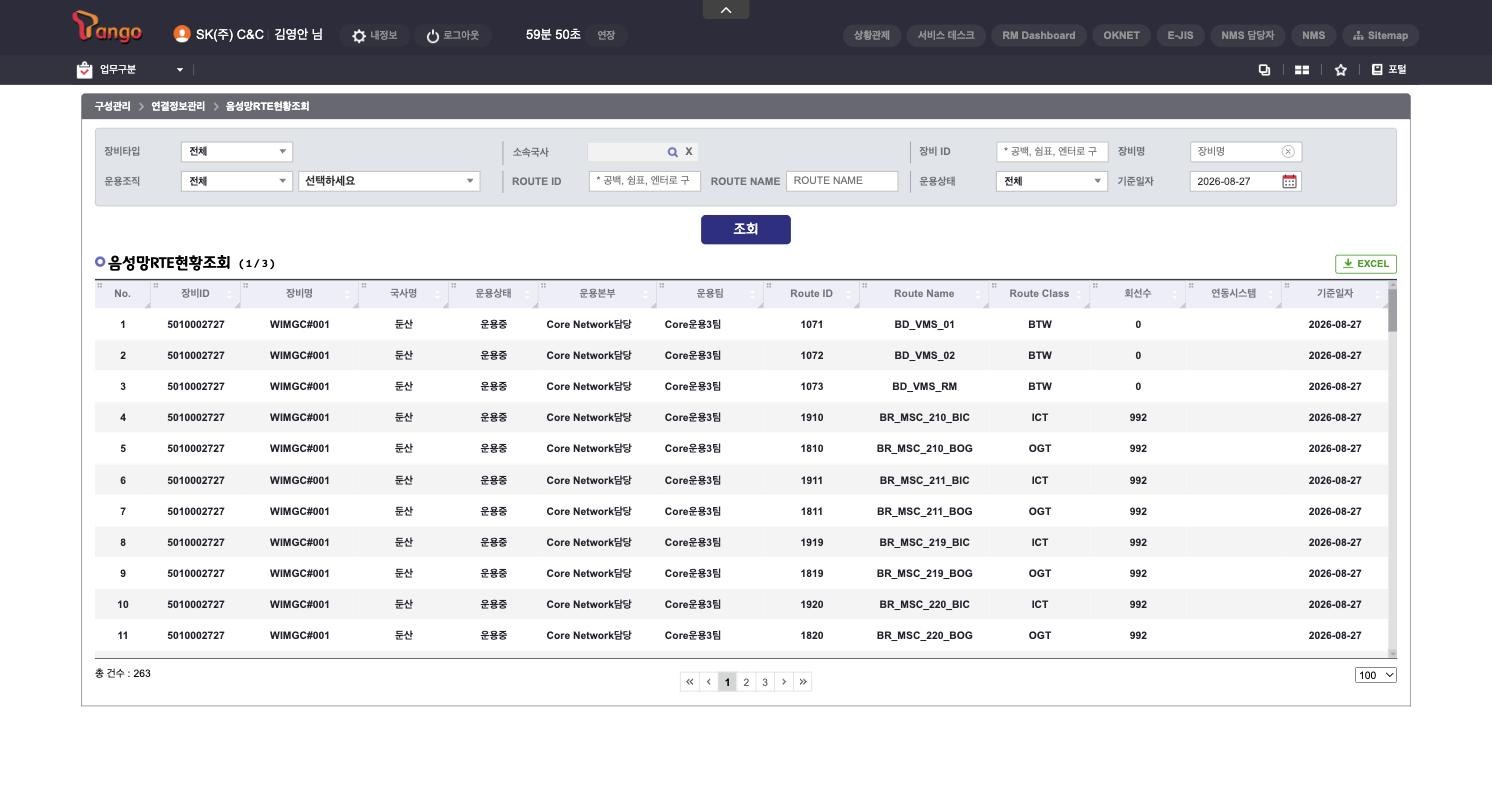Collapse top header with up chevron
Image resolution: width=1492 pixels, height=812 pixels.
[726, 10]
